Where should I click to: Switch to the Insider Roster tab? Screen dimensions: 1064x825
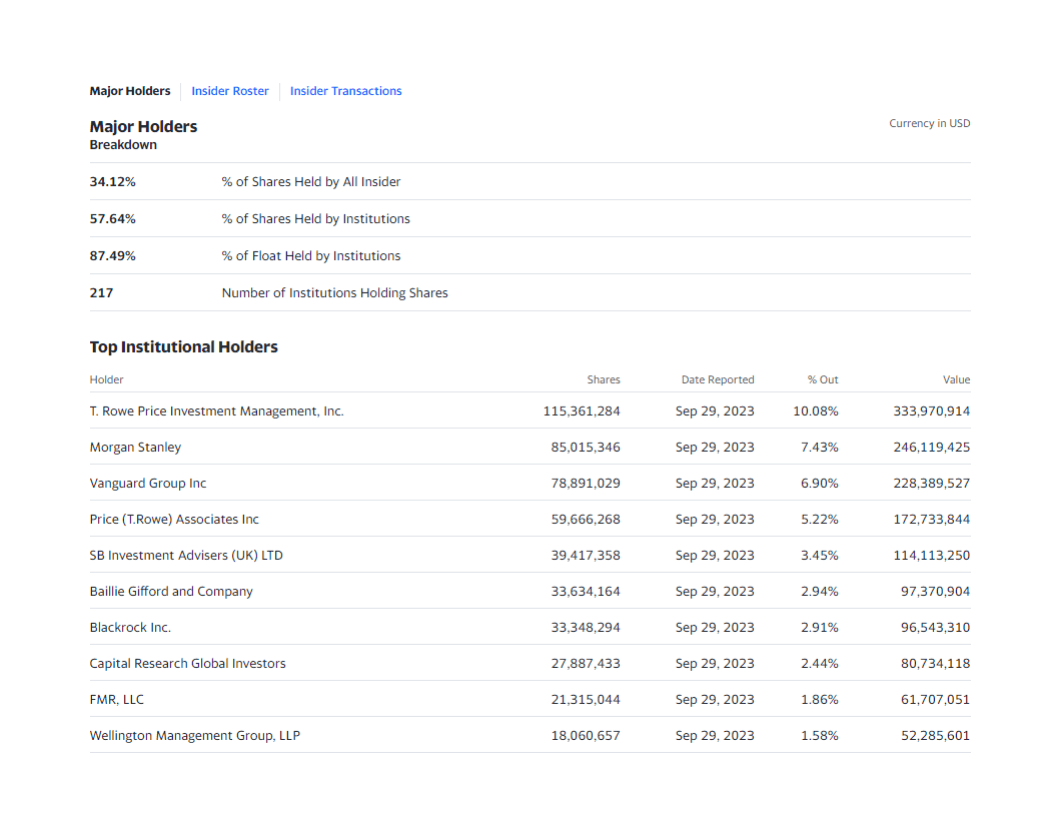pos(230,91)
